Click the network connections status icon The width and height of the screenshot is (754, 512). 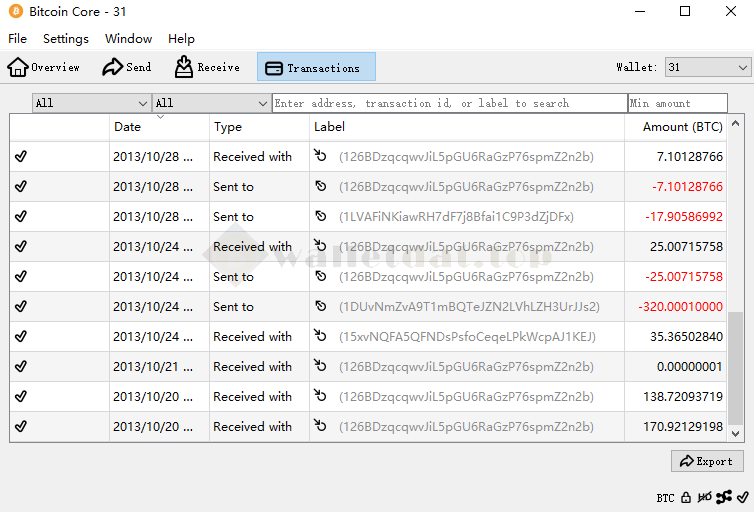(724, 497)
